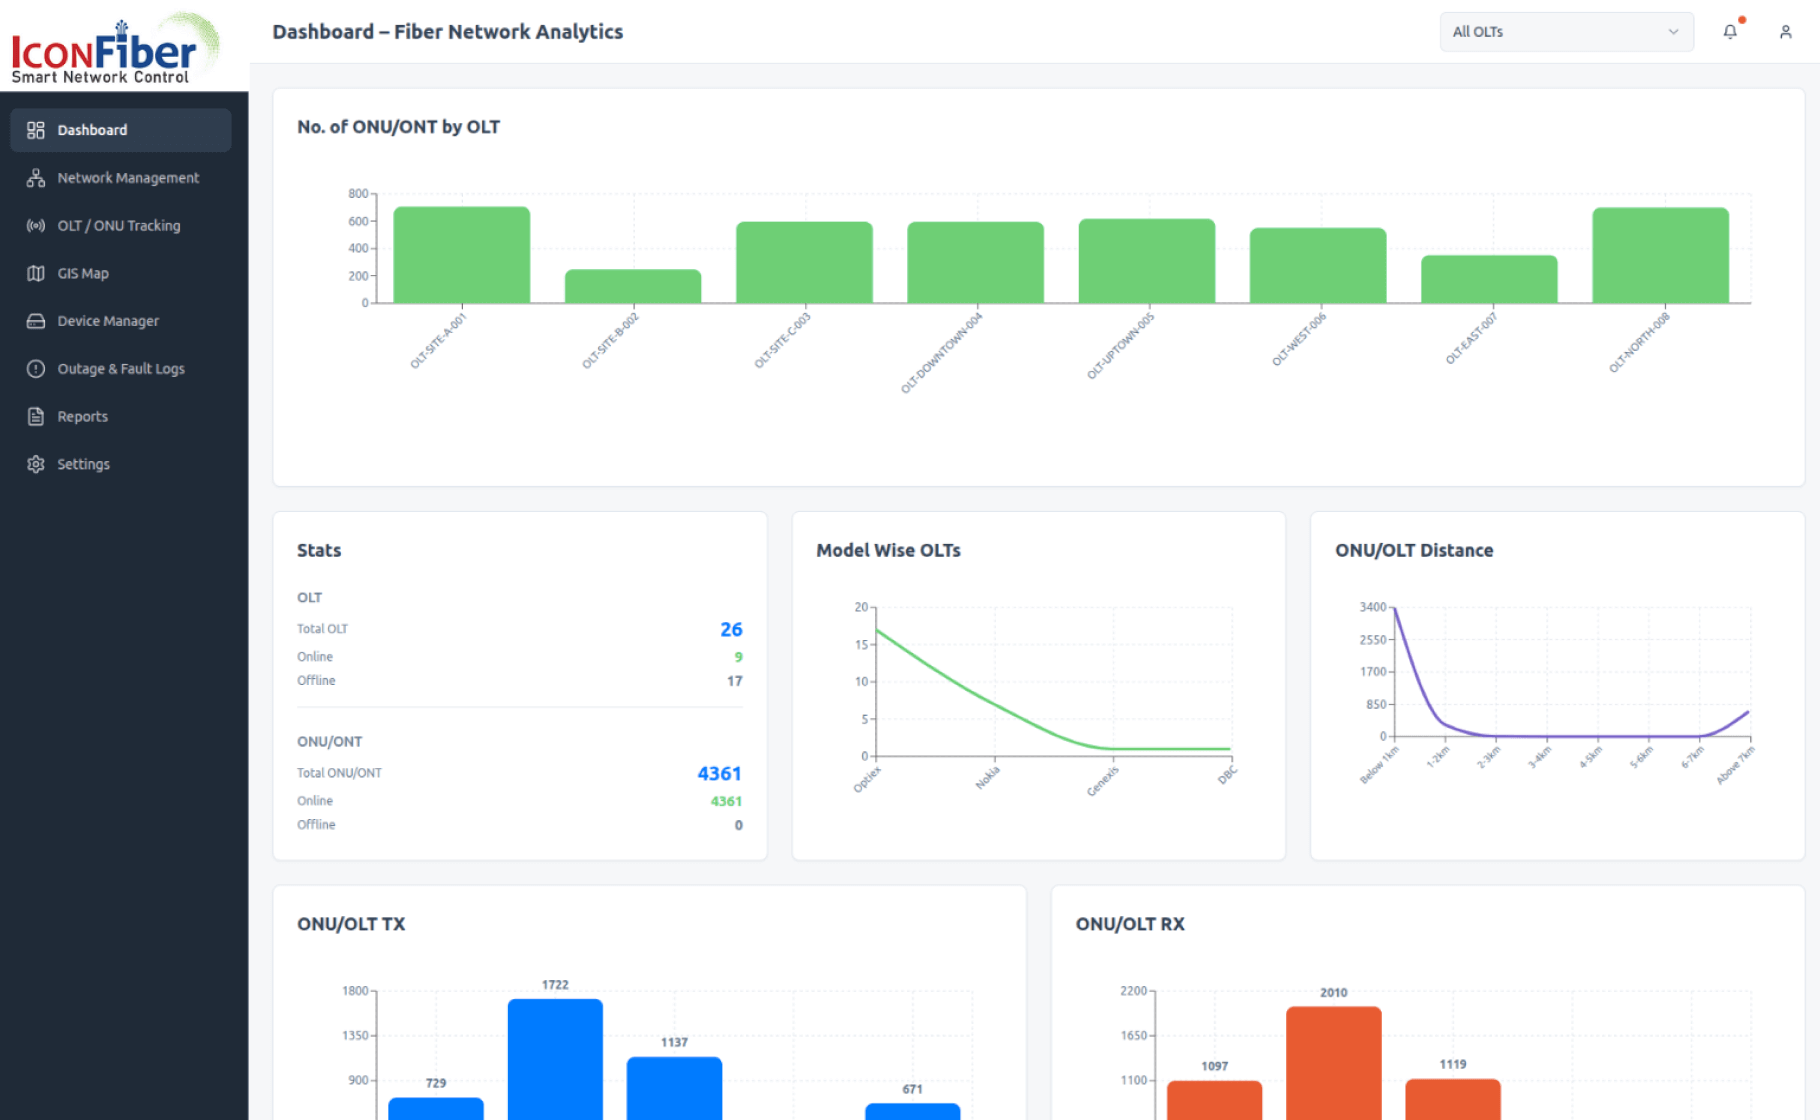Viewport: 1820px width, 1120px height.
Task: Expand the All OLTs chevron arrow
Action: pyautogui.click(x=1673, y=32)
